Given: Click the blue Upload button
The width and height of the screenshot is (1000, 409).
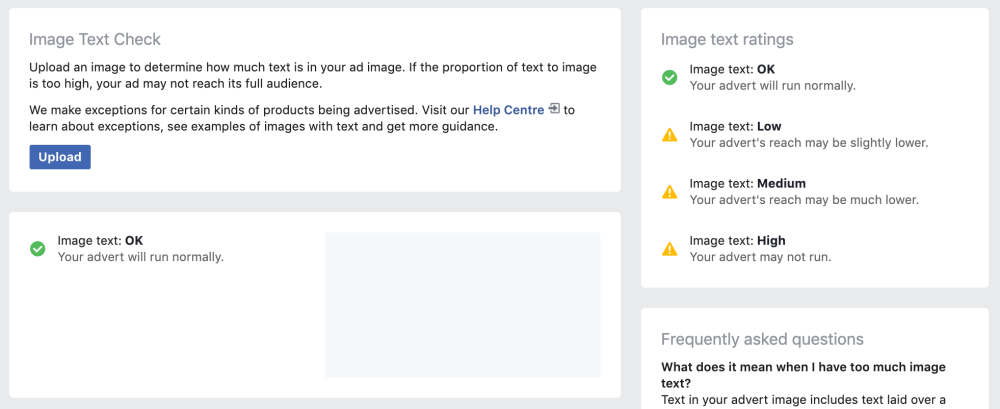Looking at the screenshot, I should pos(60,157).
